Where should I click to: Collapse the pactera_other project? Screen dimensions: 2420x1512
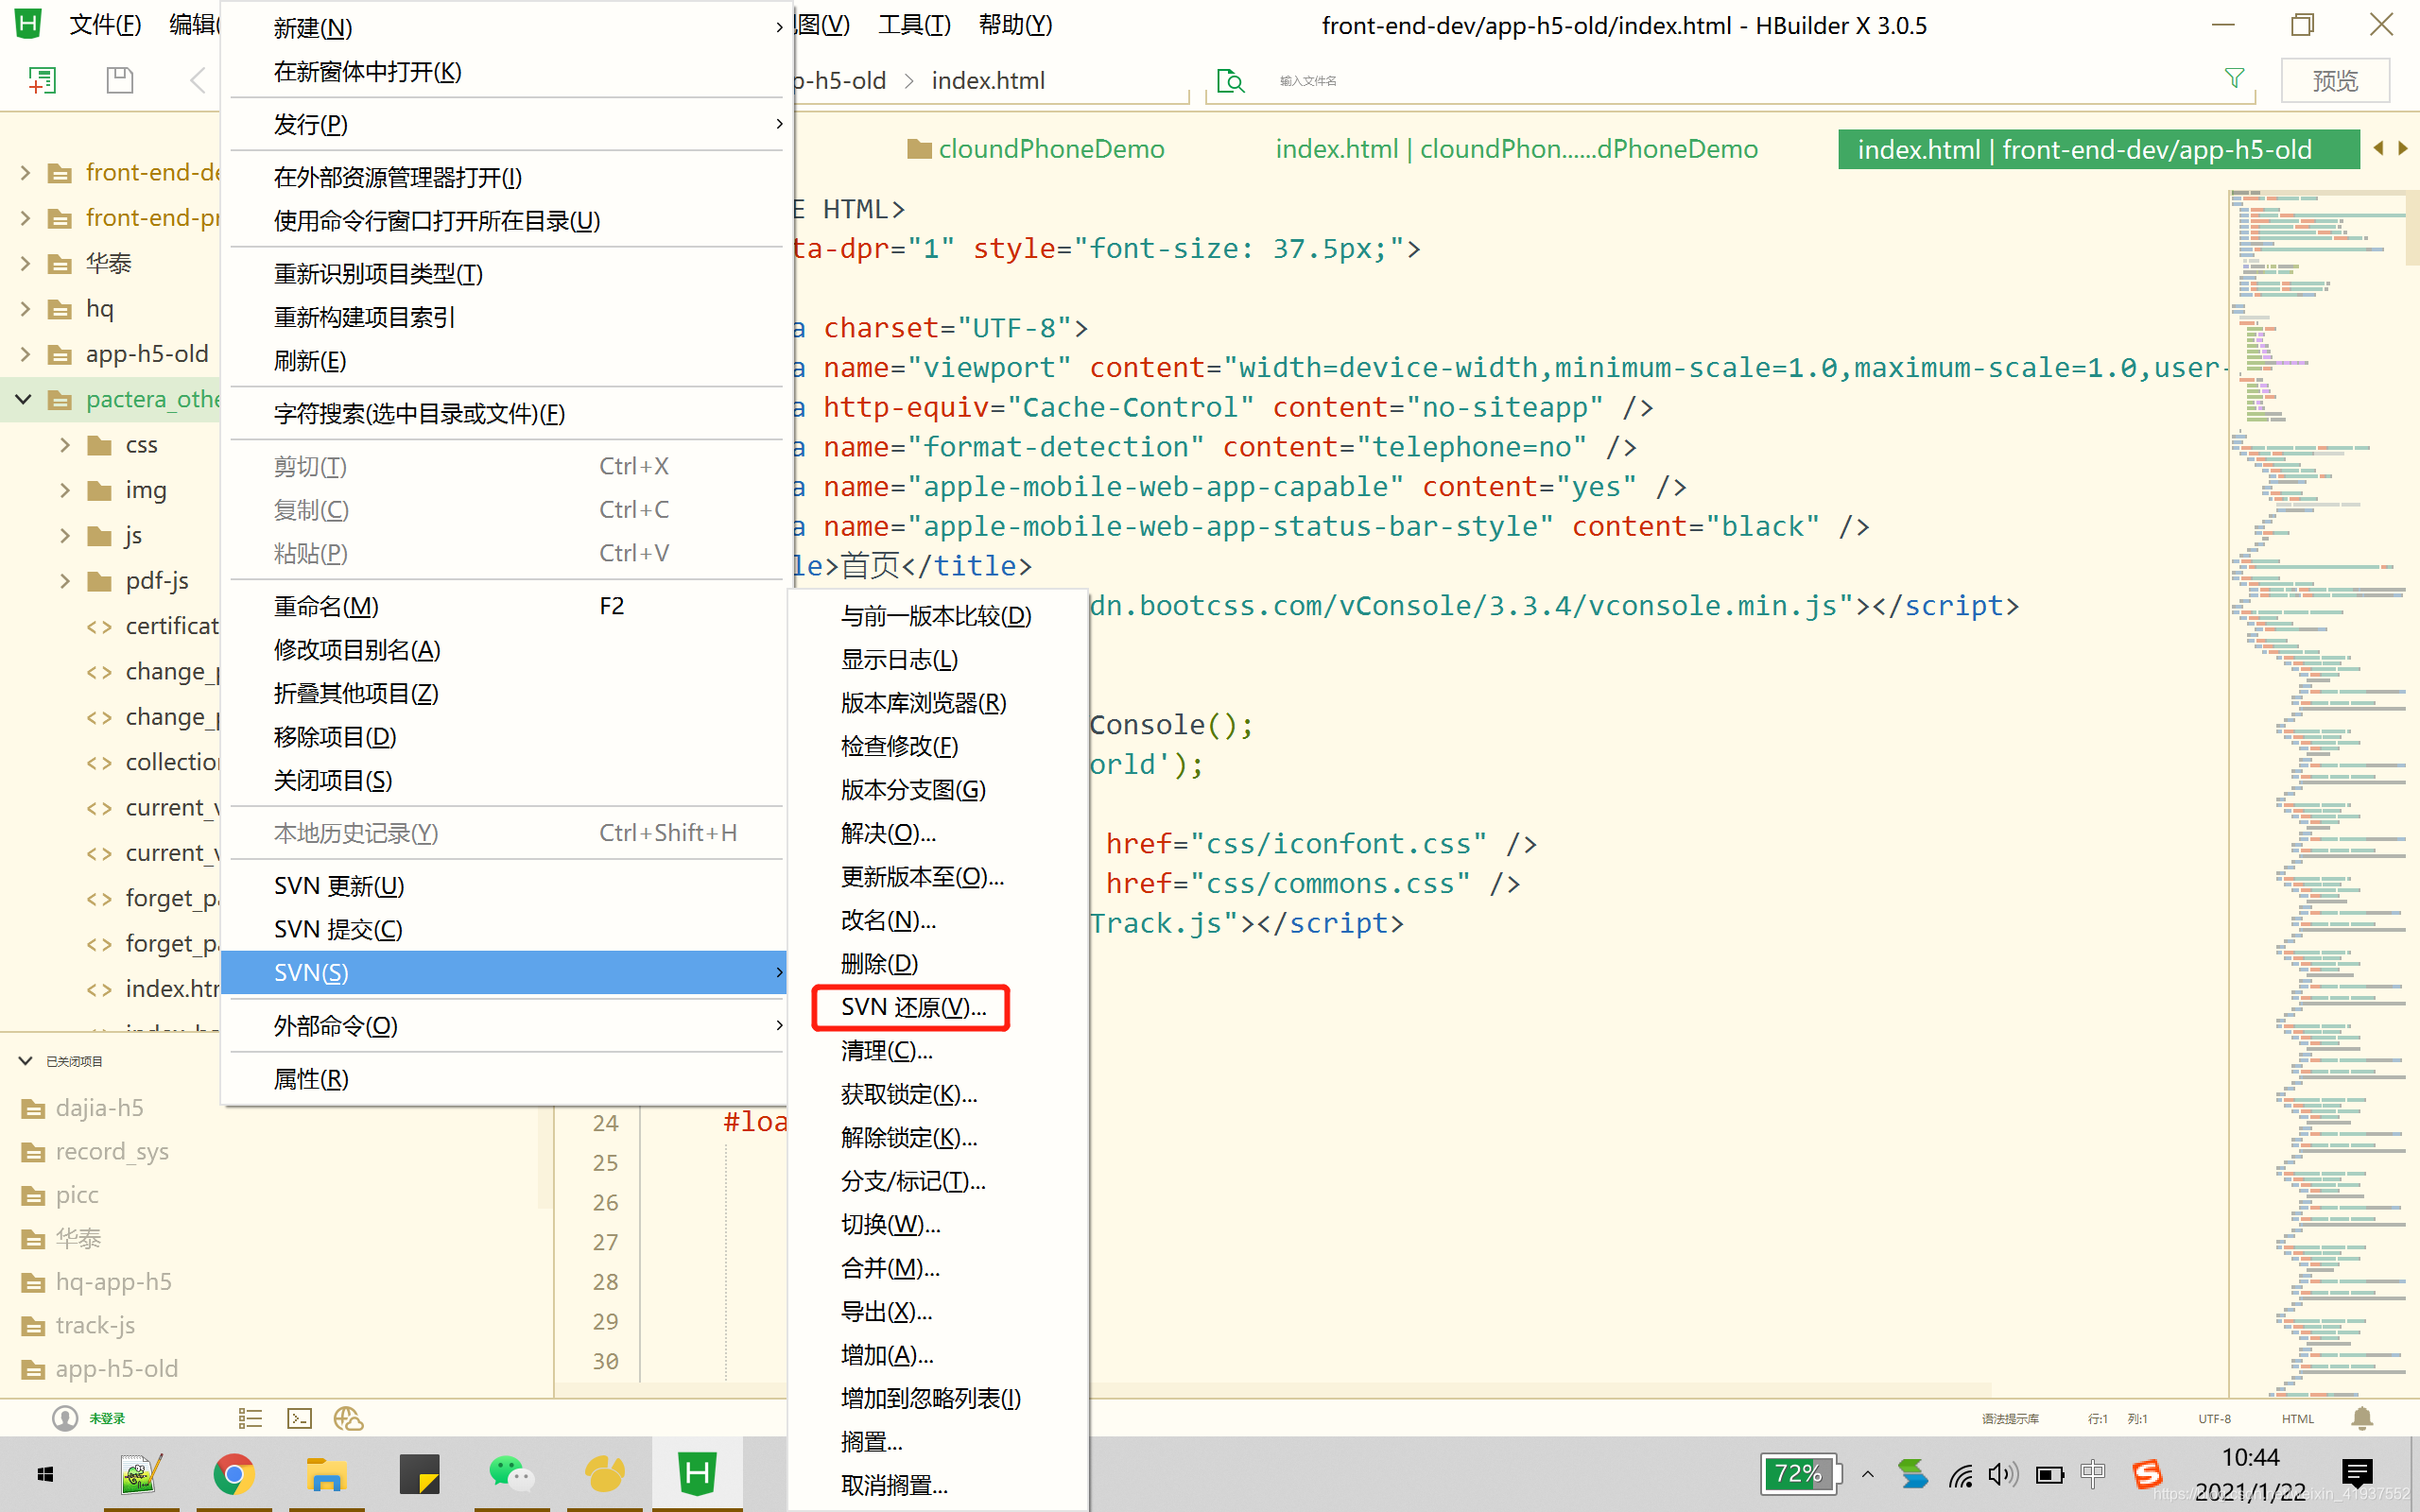(x=24, y=399)
